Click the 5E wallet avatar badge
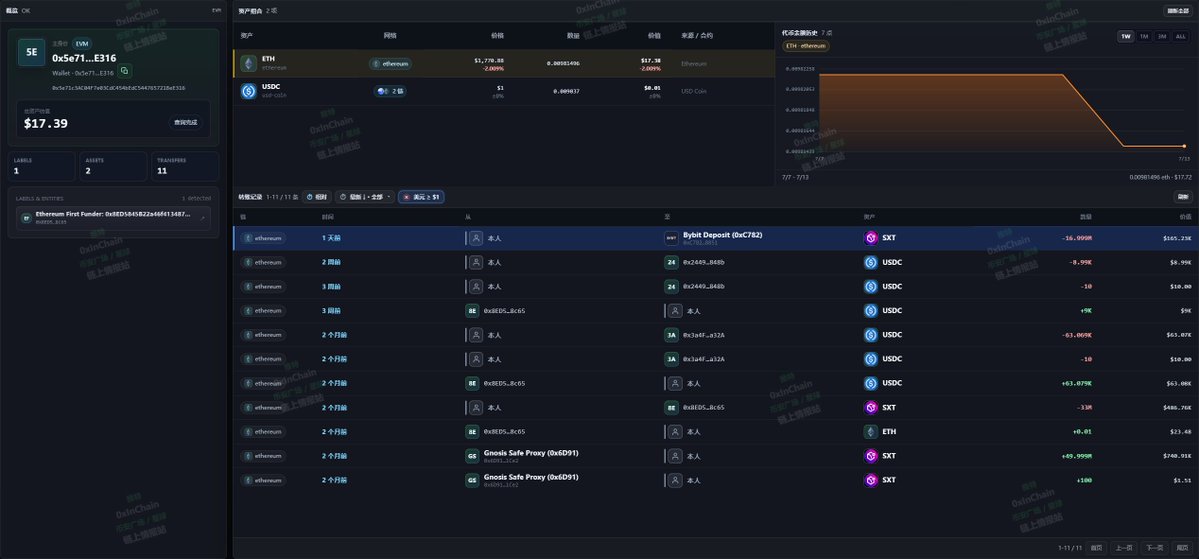The width and height of the screenshot is (1199, 559). [32, 53]
